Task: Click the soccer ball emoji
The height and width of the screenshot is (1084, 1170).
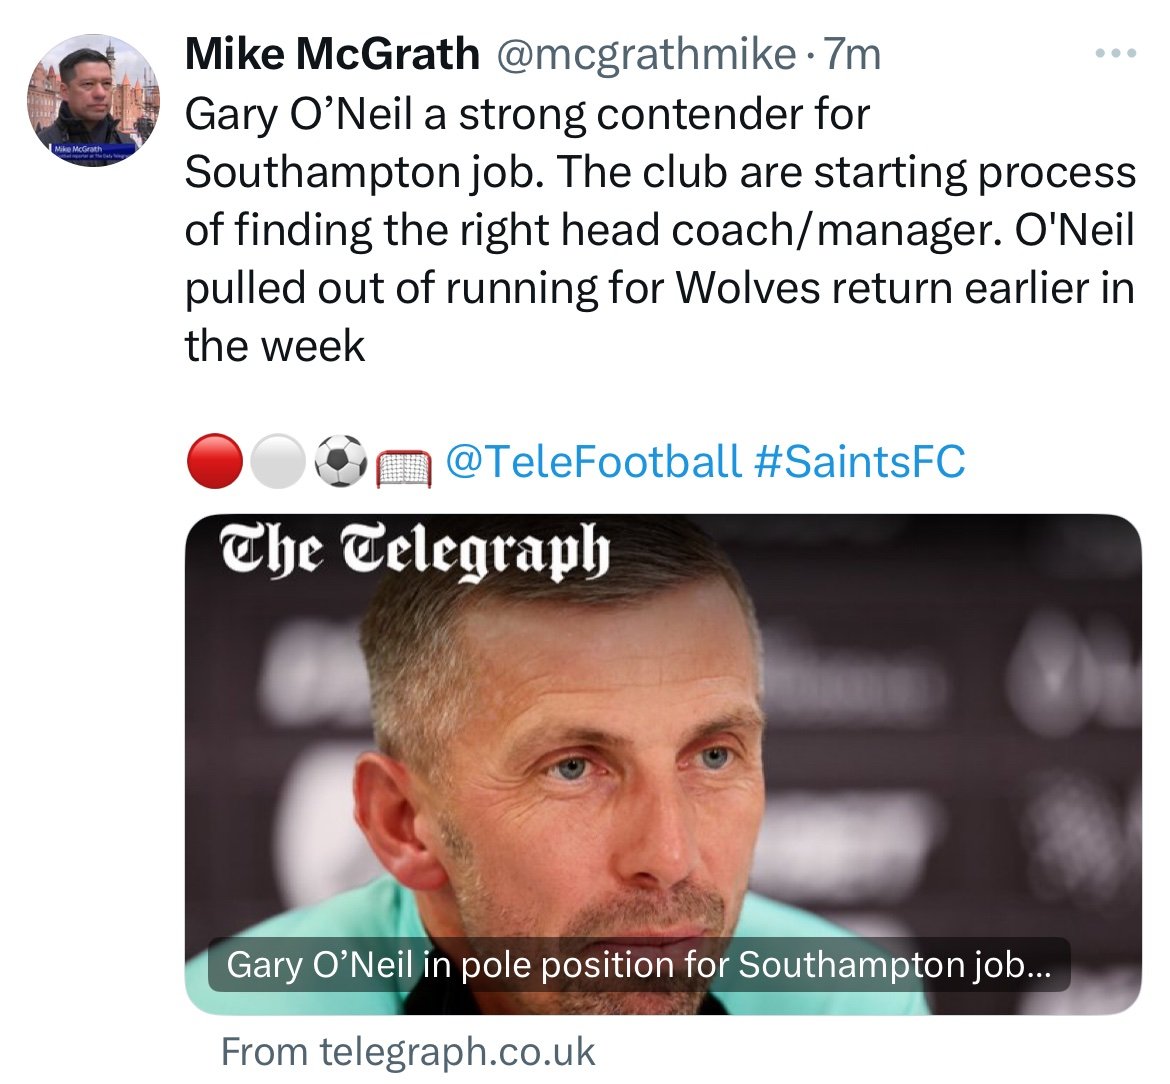Action: tap(340, 463)
